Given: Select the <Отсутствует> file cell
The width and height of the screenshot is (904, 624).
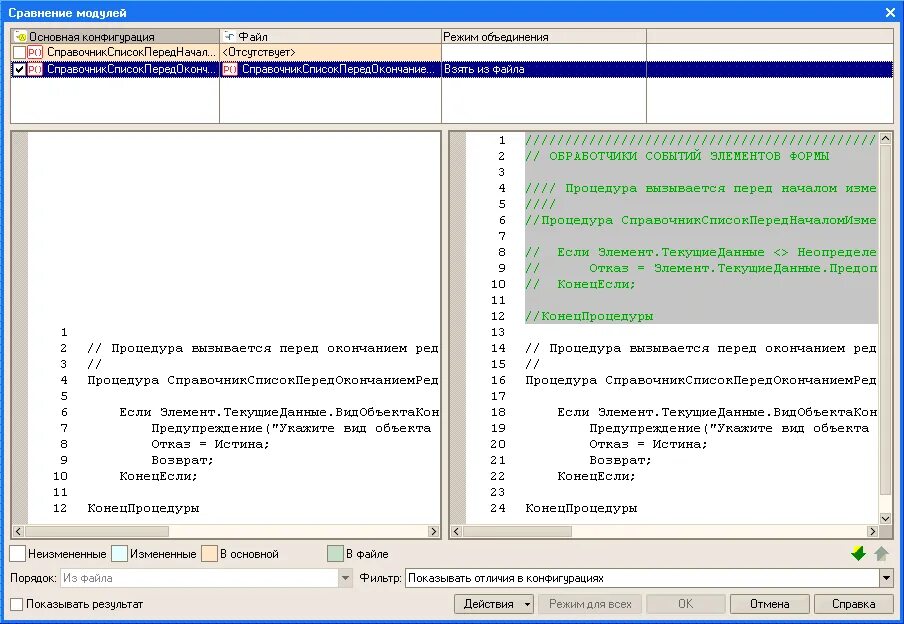Looking at the screenshot, I should click(x=330, y=52).
